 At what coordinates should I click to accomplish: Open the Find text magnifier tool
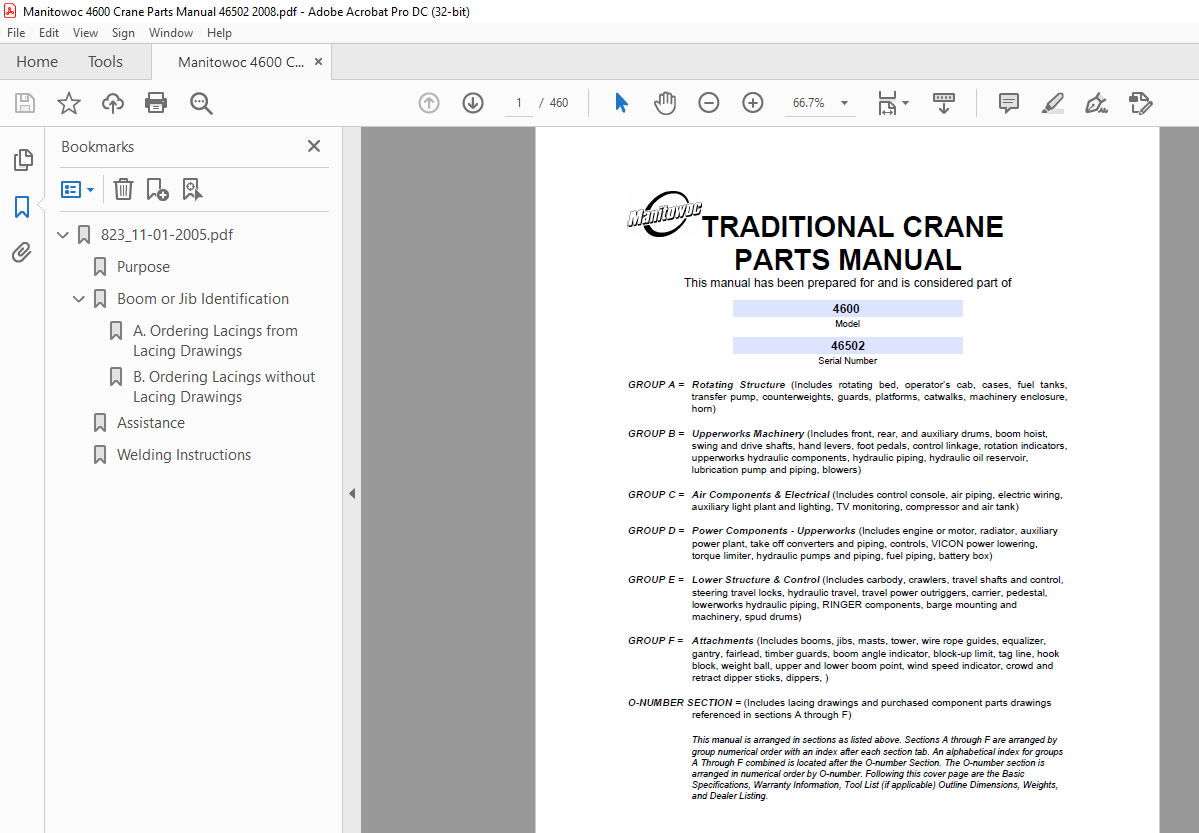coord(201,103)
